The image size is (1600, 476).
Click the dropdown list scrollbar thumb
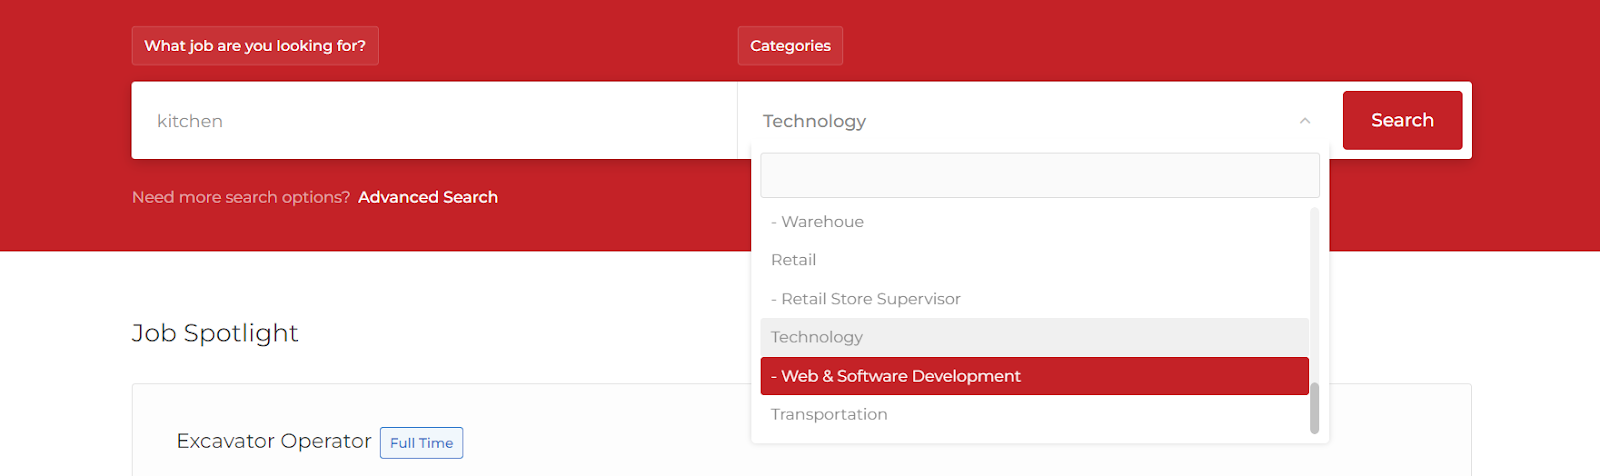(1314, 408)
